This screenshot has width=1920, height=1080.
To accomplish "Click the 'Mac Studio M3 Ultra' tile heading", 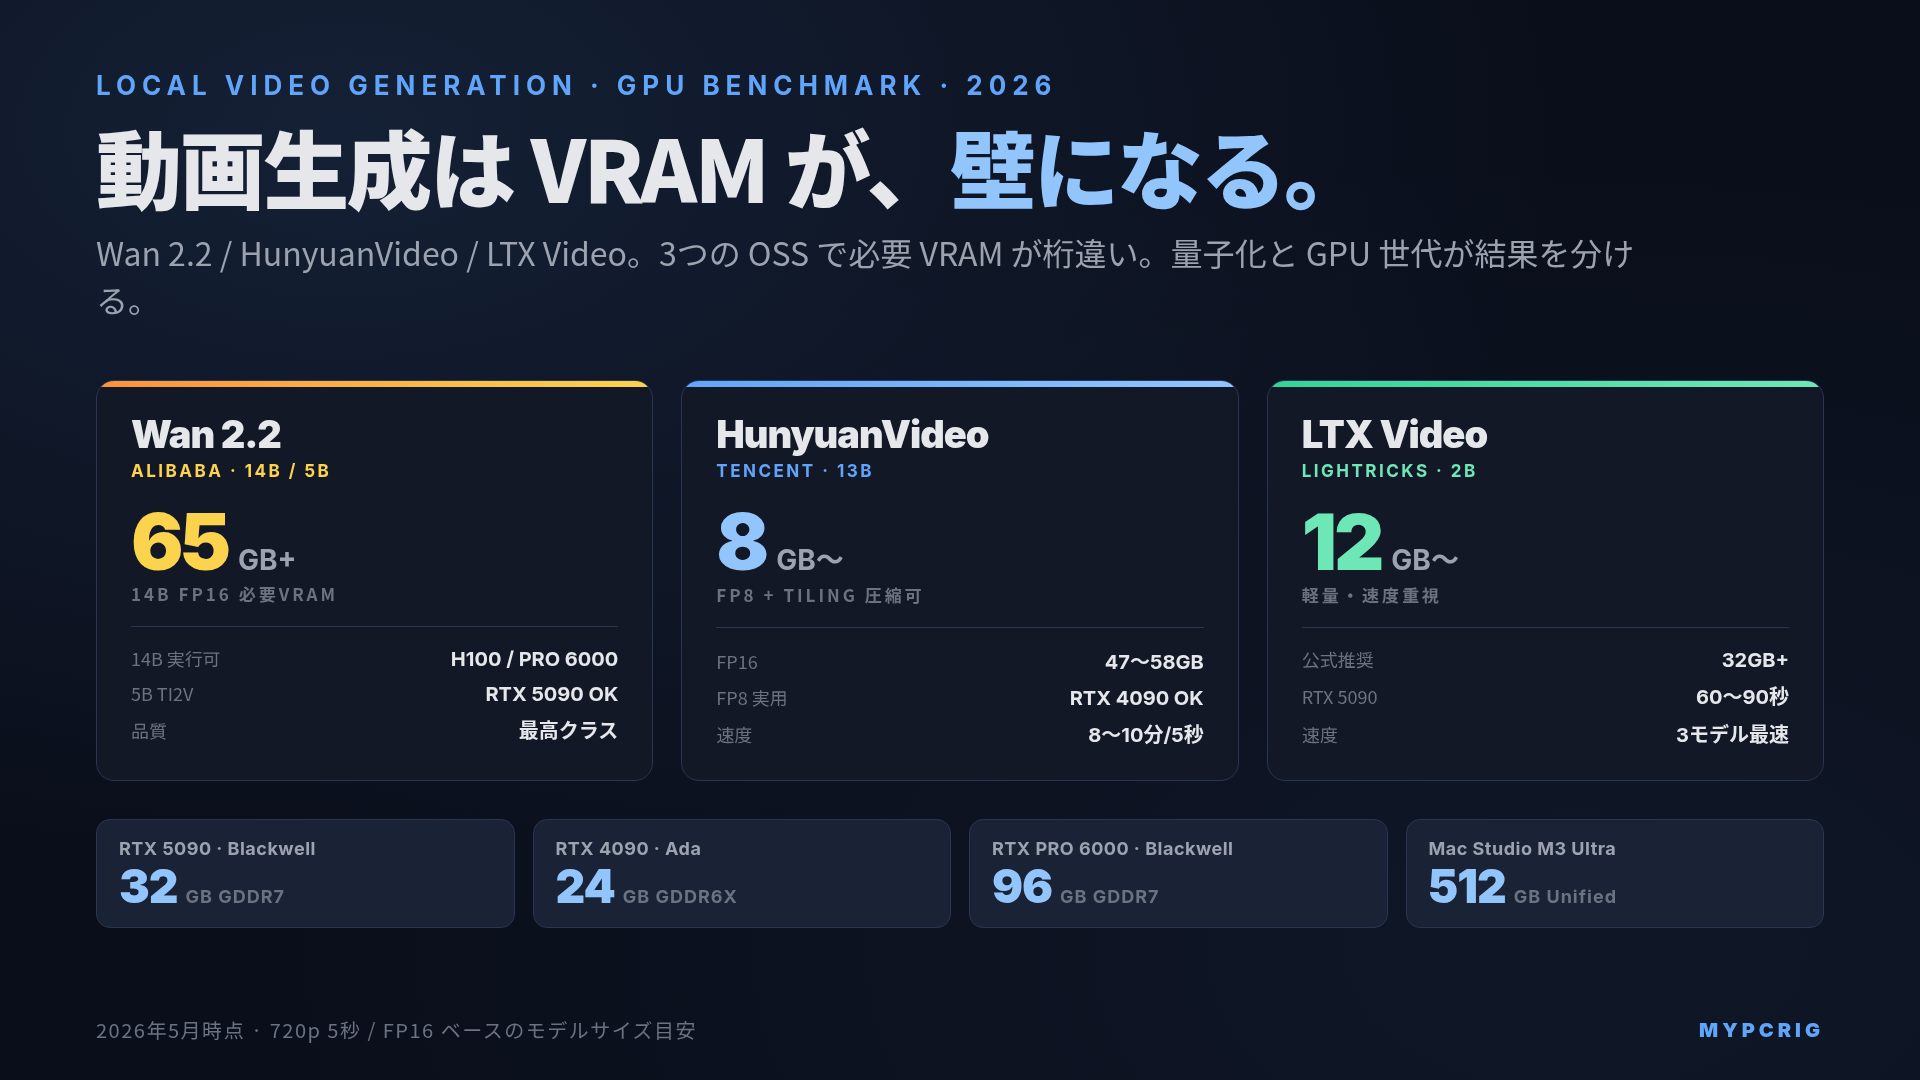I will tap(1522, 849).
